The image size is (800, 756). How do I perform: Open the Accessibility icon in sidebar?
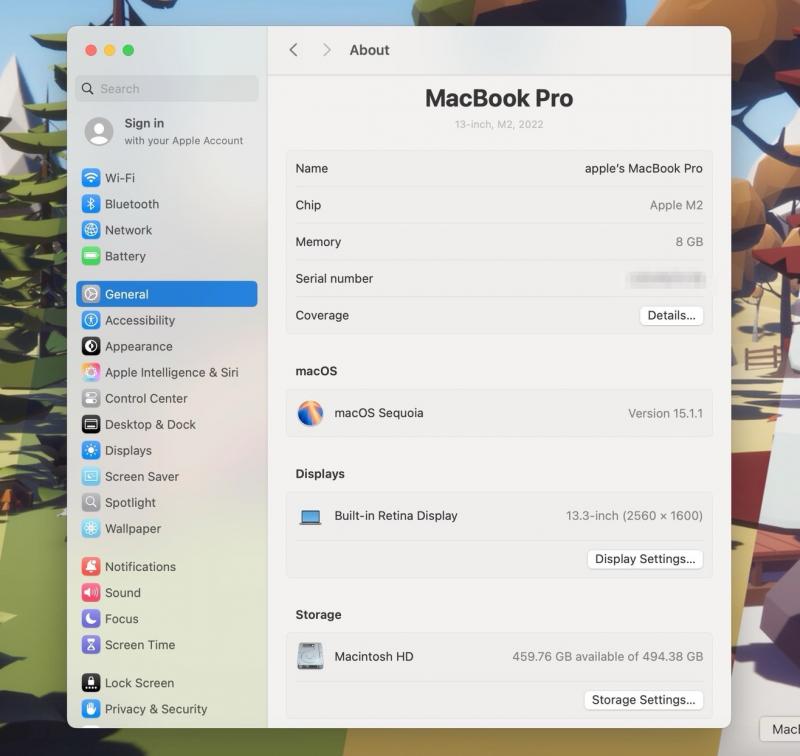coord(91,320)
